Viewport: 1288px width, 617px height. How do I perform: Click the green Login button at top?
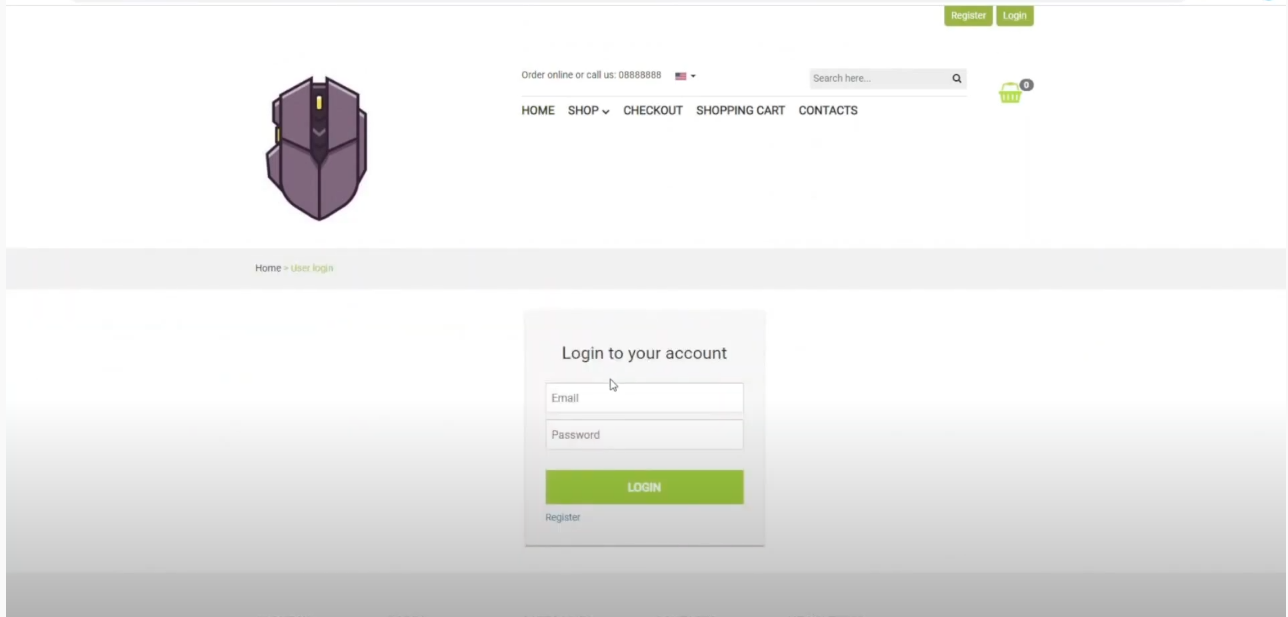(x=1015, y=16)
